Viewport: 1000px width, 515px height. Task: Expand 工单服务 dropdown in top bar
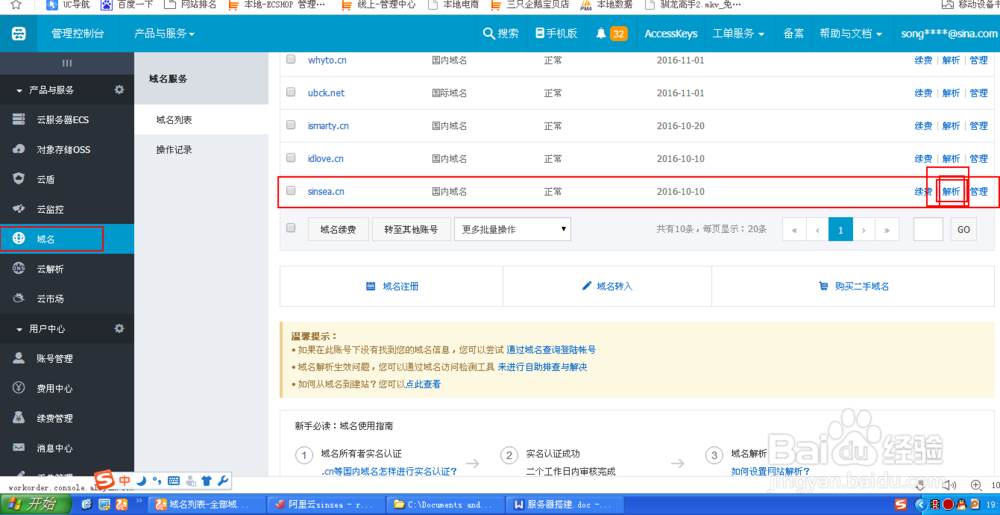[739, 34]
